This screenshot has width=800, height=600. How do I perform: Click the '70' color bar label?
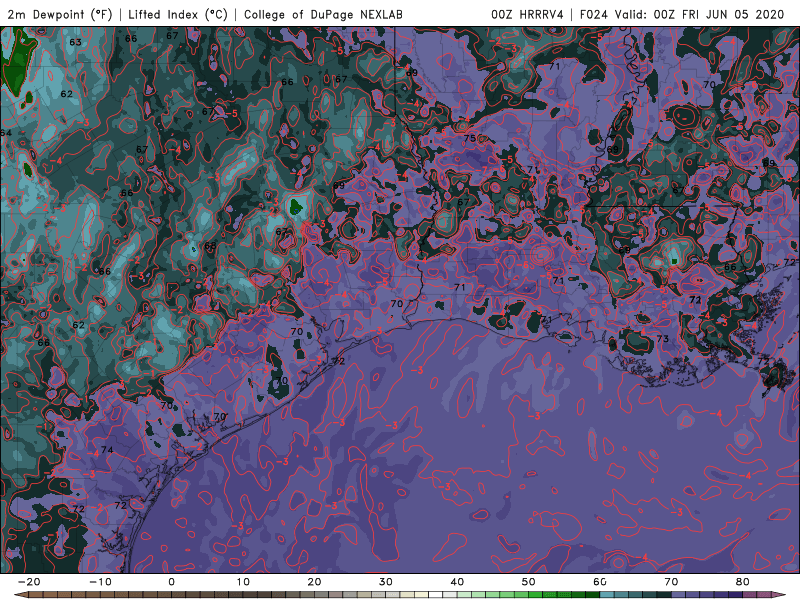coord(671,582)
